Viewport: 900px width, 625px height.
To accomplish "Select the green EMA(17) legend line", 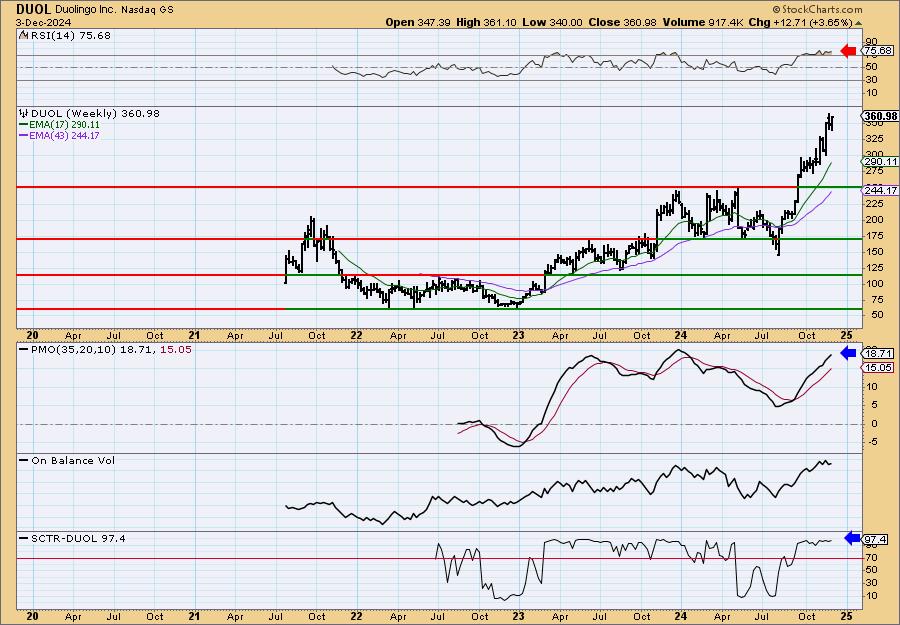I will (24, 125).
